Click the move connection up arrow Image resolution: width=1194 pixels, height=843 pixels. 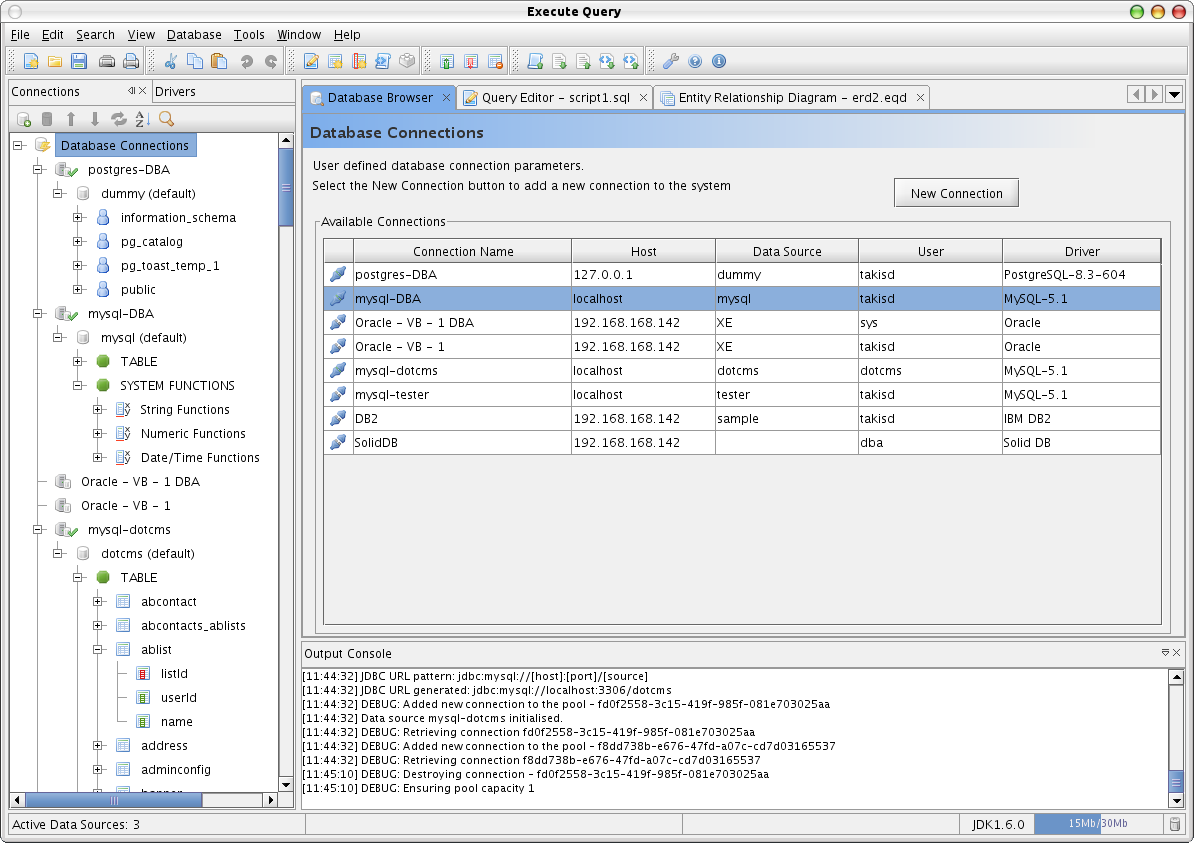pyautogui.click(x=71, y=119)
